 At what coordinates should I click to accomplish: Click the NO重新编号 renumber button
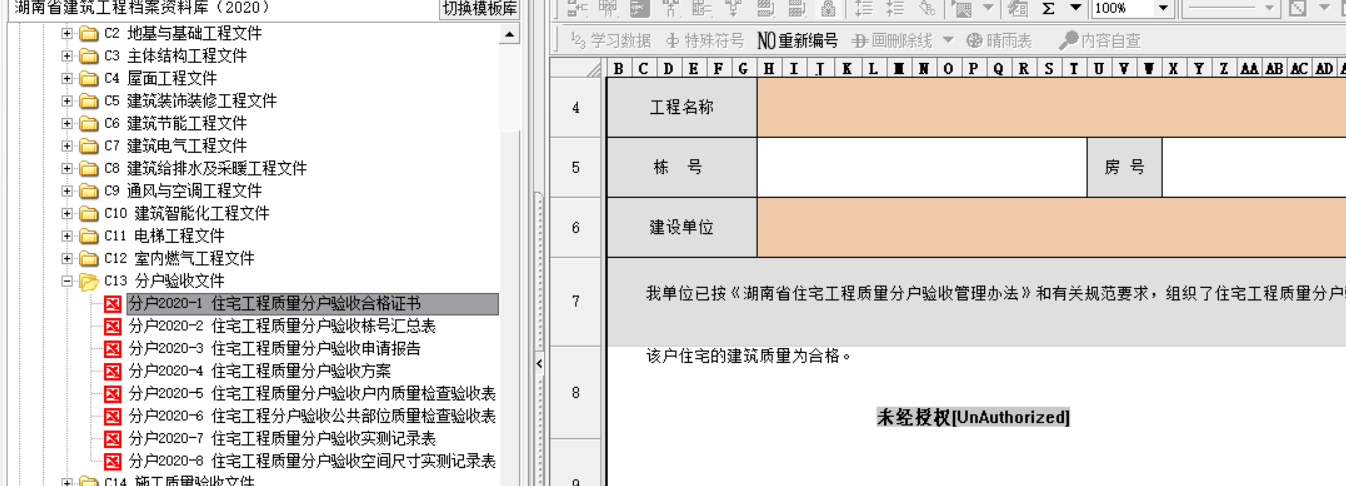pyautogui.click(x=797, y=41)
